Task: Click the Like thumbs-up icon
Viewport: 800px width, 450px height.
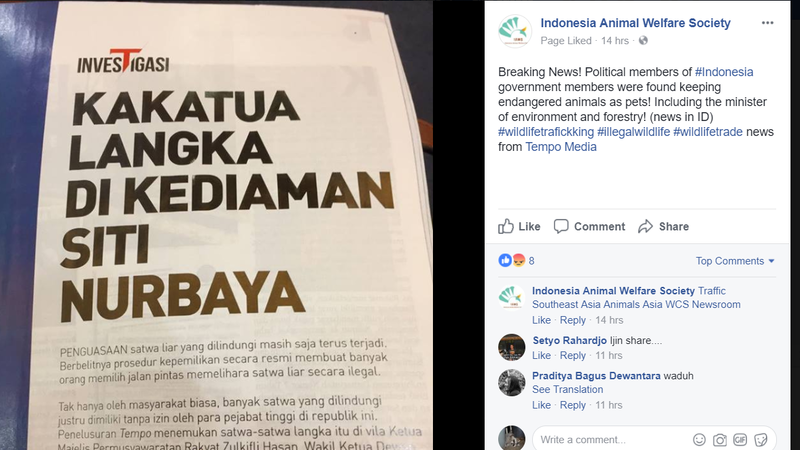Action: [x=506, y=227]
